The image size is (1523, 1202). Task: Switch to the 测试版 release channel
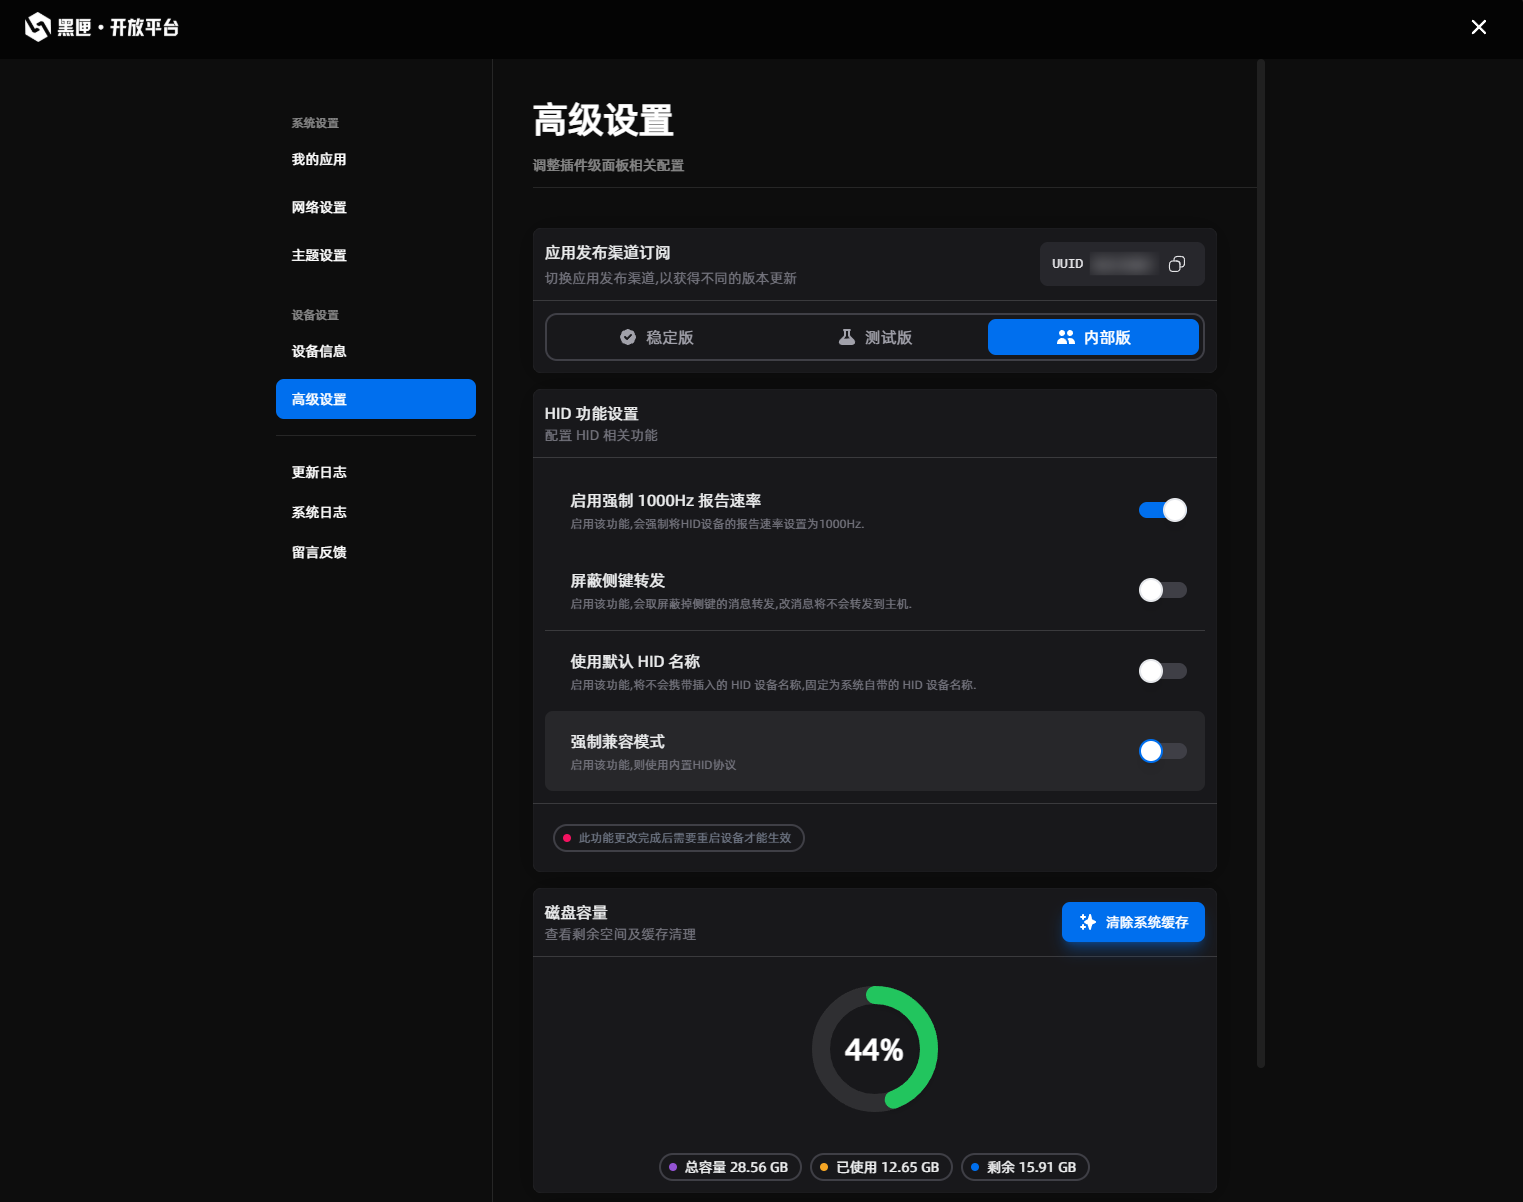[874, 337]
